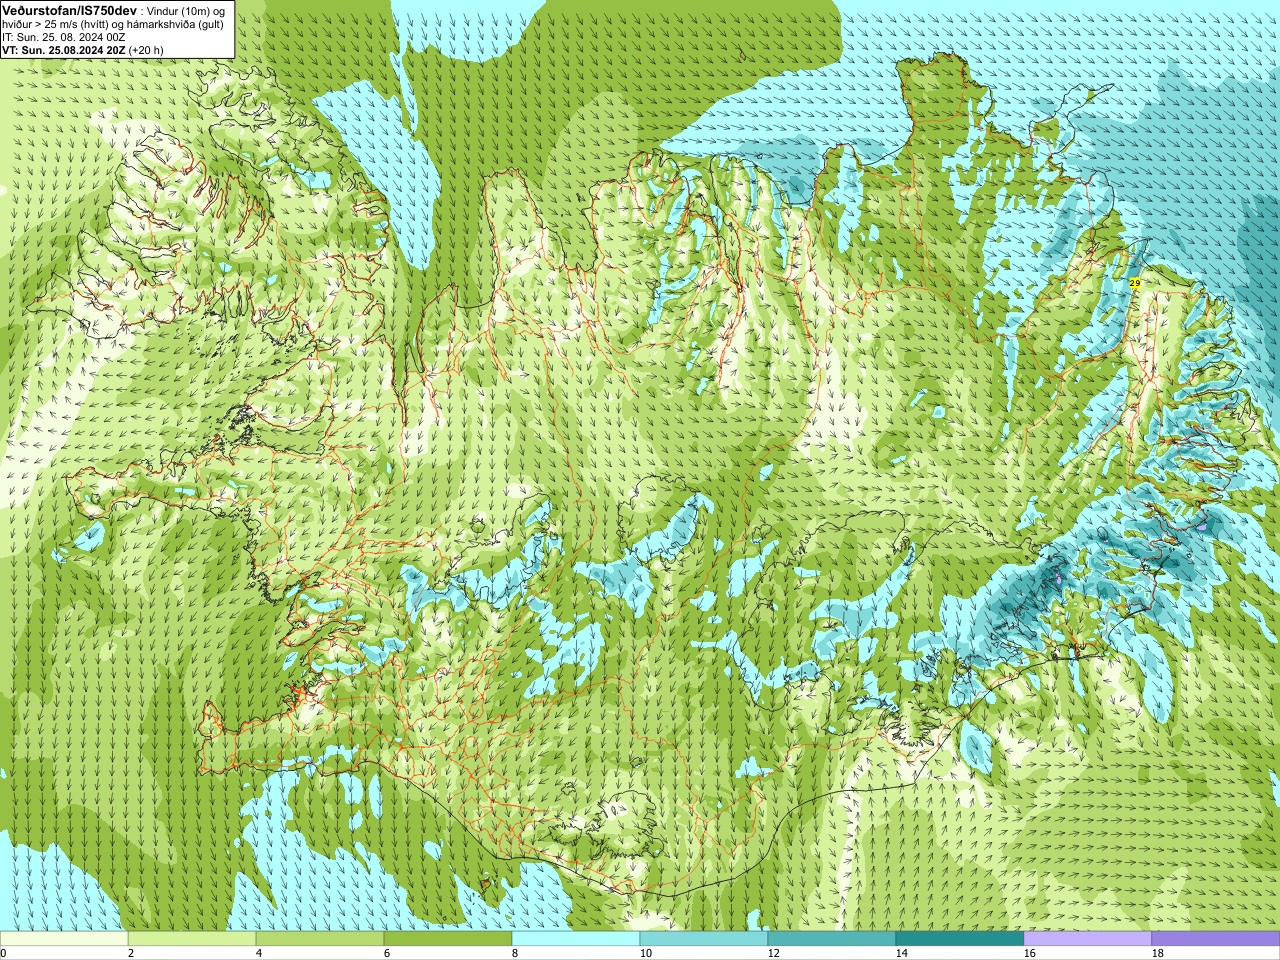Select the 6–8 m/s dark green legend swatch

(448, 939)
